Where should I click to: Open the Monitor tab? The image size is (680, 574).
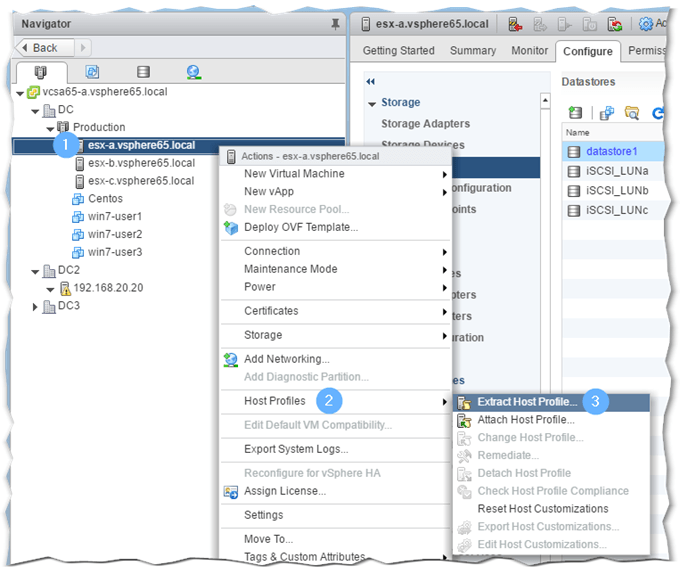(x=529, y=51)
